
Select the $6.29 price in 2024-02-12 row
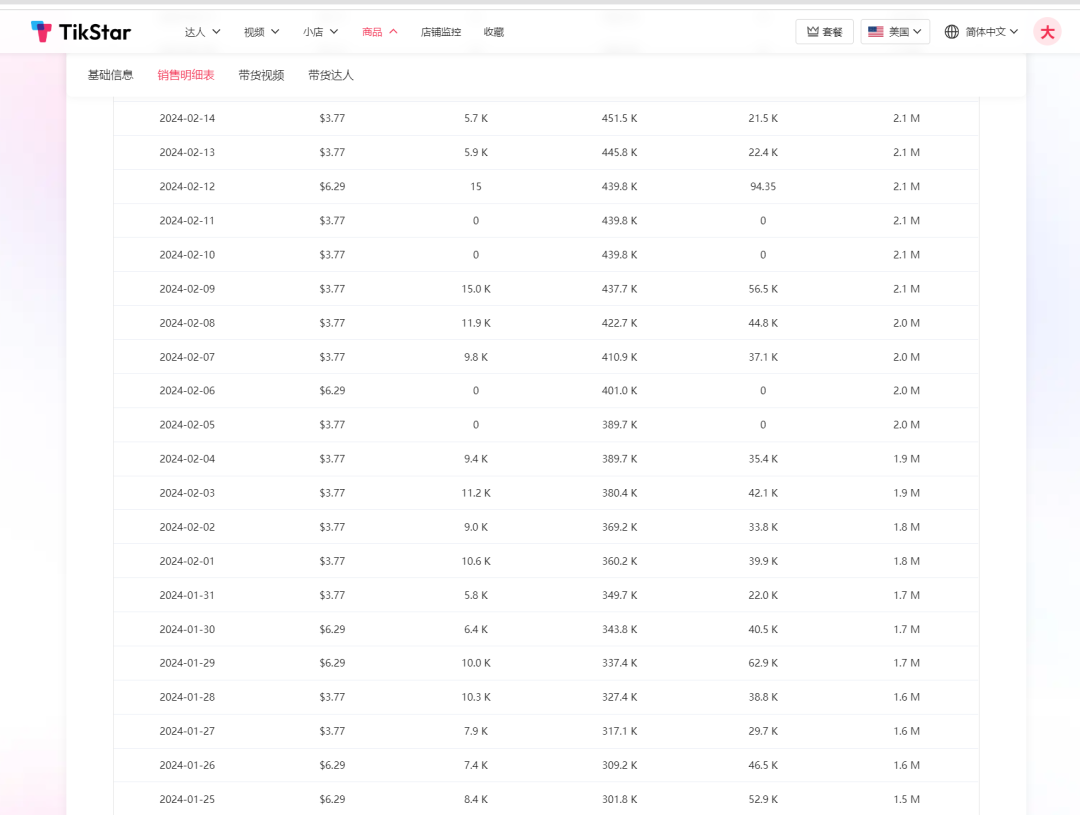[x=332, y=186]
